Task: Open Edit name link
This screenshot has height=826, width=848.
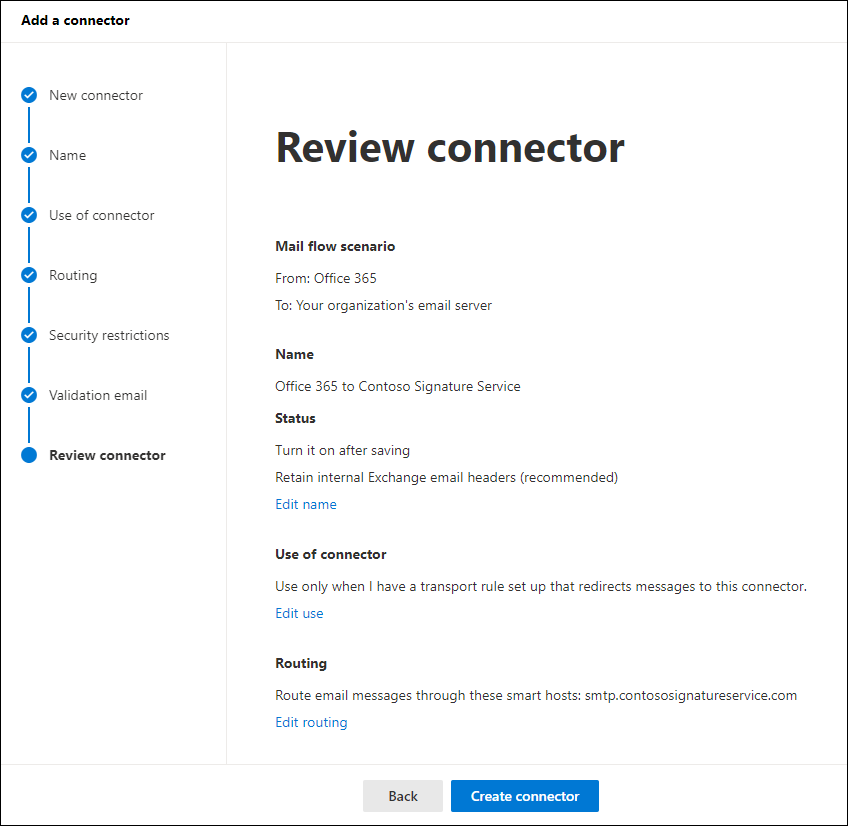Action: (305, 504)
